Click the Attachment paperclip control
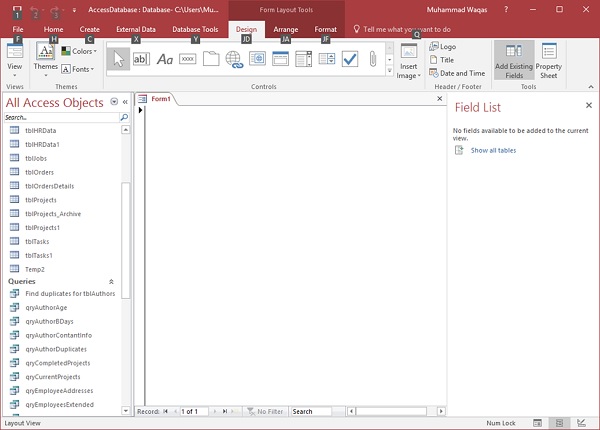The width and height of the screenshot is (600, 430). 373,59
